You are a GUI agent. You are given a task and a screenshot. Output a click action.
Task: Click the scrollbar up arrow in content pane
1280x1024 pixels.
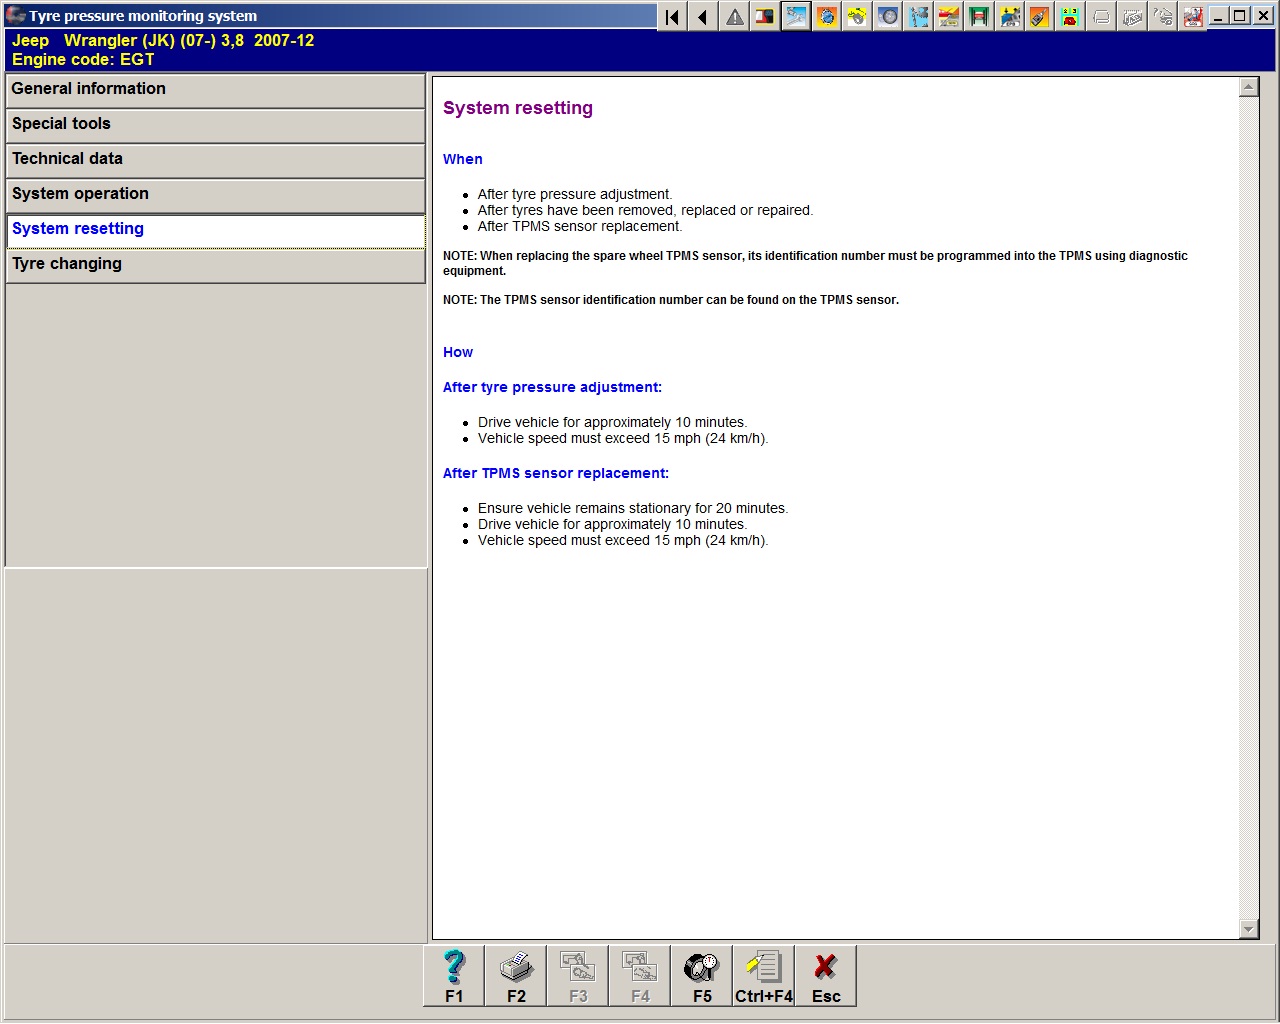click(x=1248, y=87)
